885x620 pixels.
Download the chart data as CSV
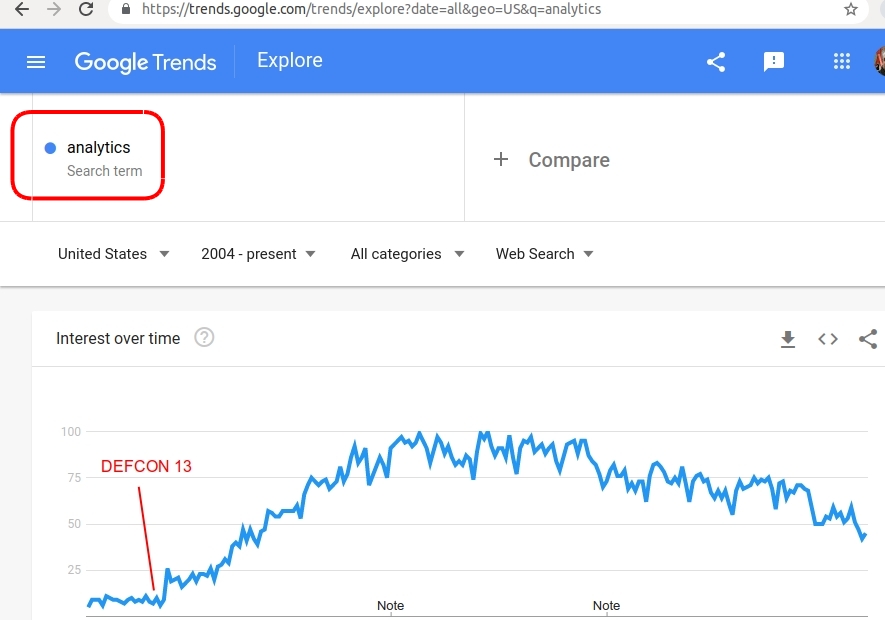point(787,339)
